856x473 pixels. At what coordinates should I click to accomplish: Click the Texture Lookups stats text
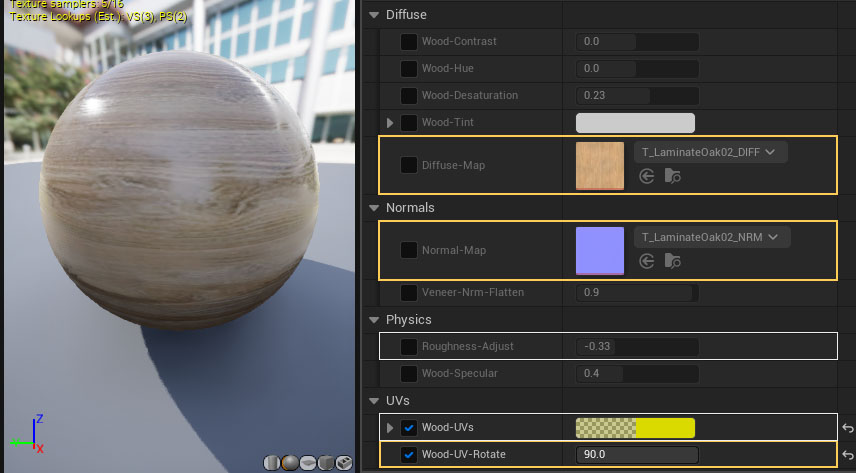coord(98,17)
